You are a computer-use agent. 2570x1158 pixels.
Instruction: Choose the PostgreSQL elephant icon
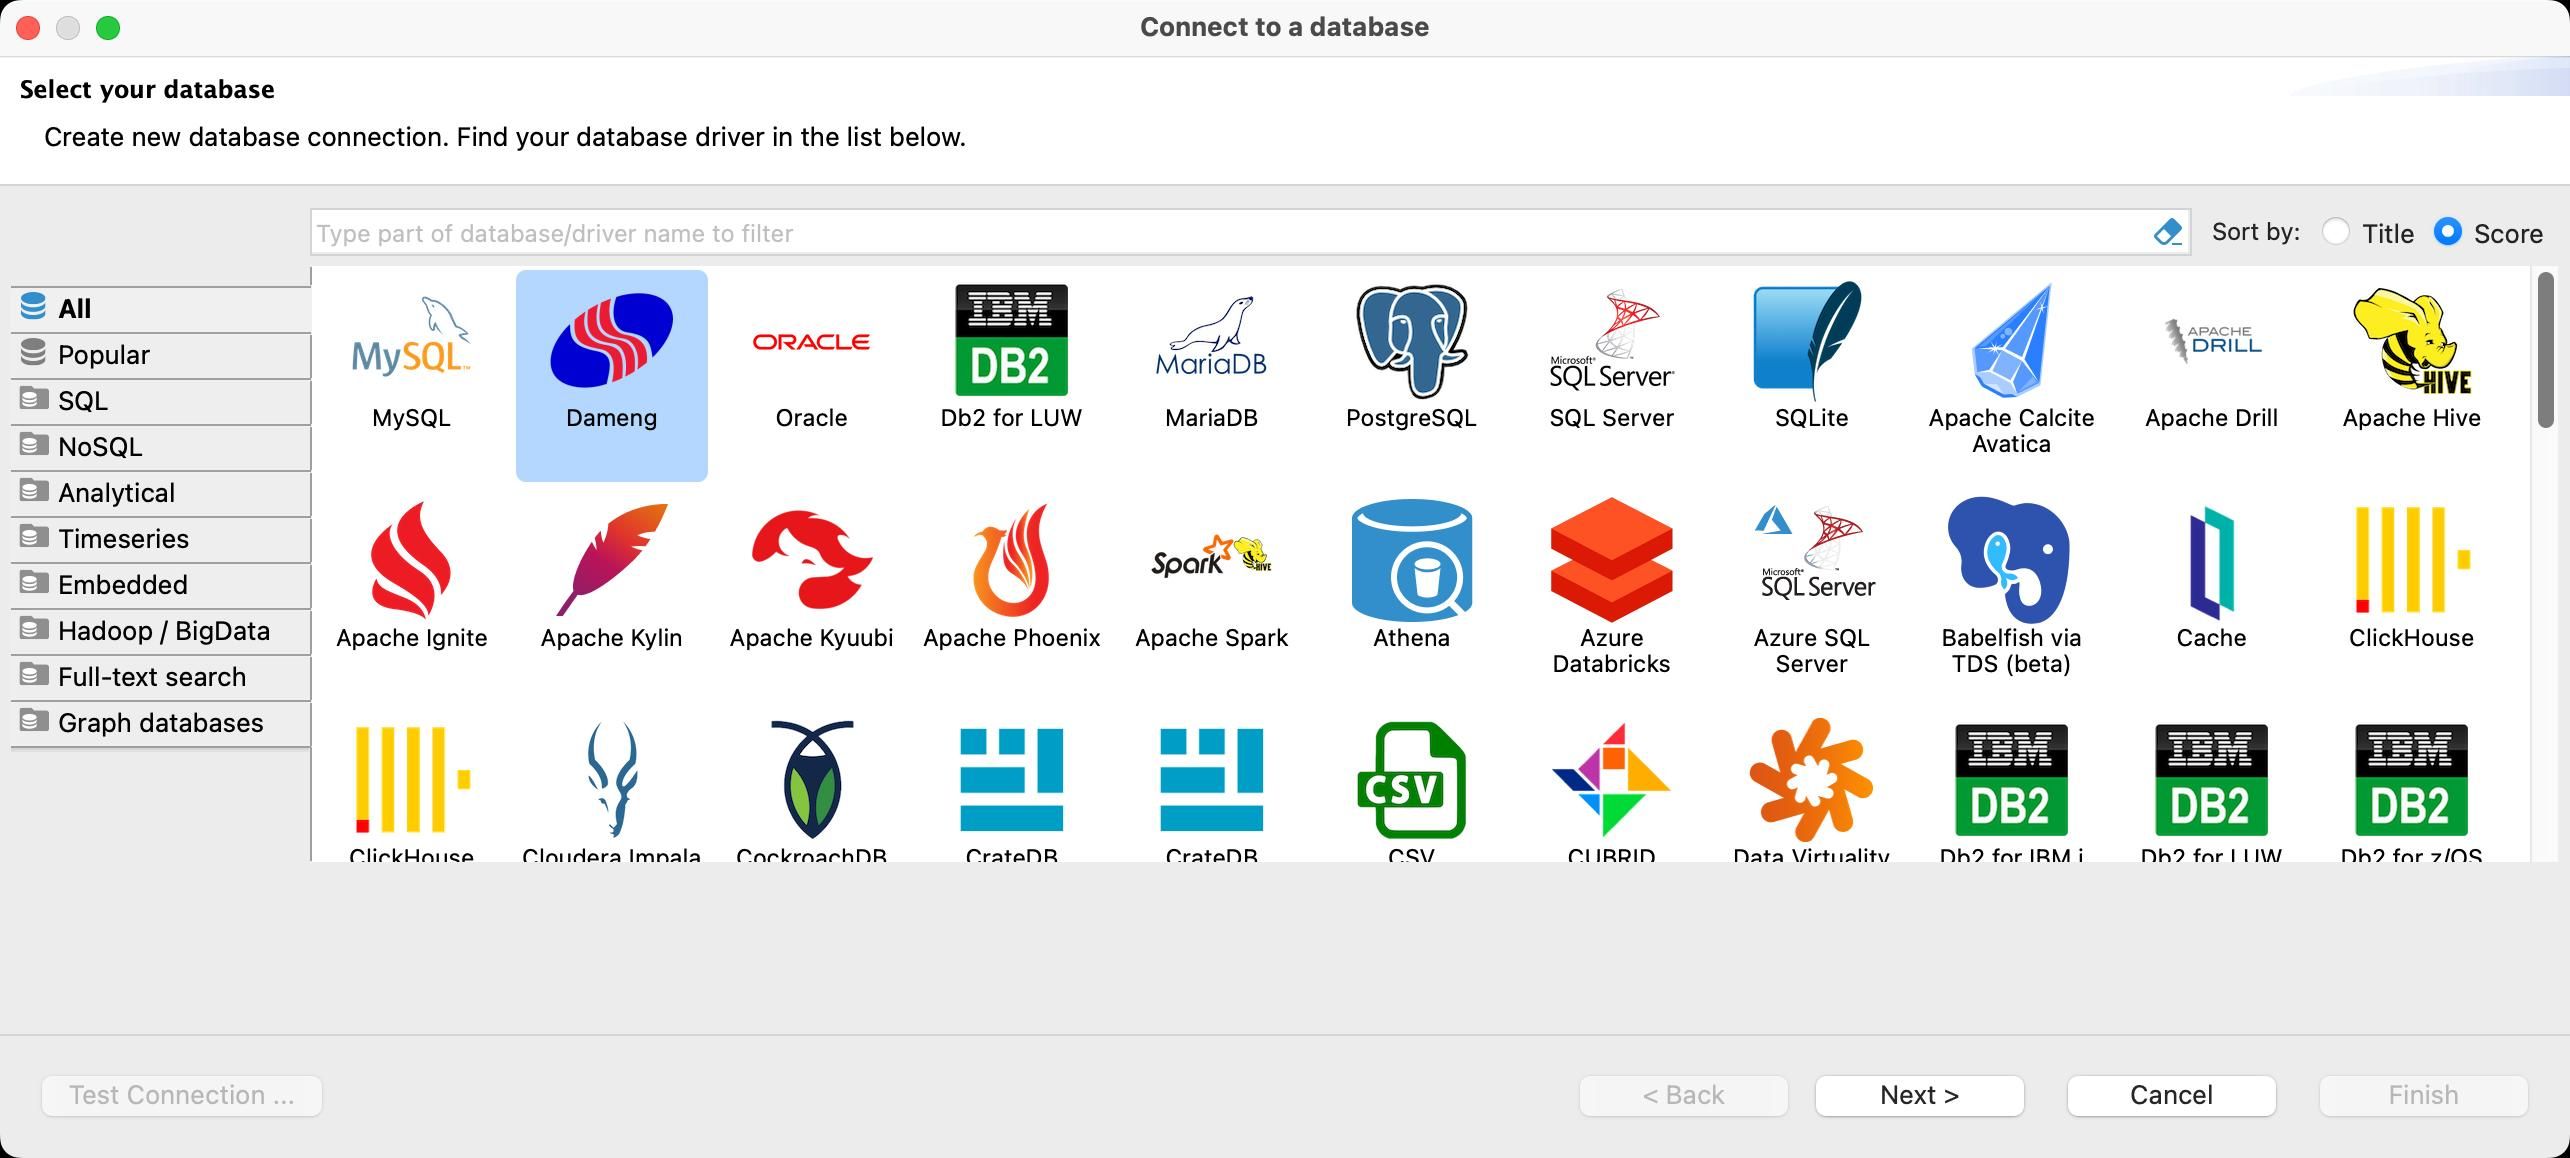pos(1411,342)
